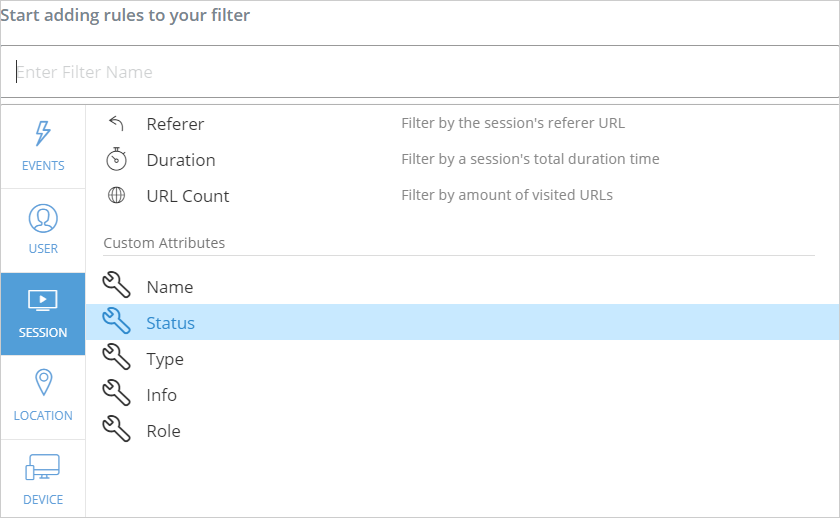
Task: Switch to the User tab
Action: [43, 229]
